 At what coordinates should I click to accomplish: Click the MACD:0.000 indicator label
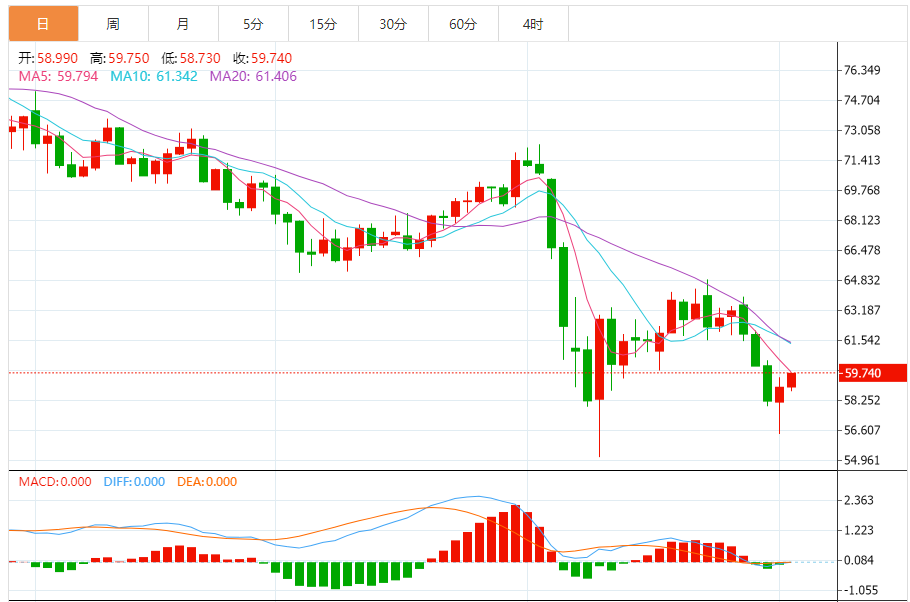(55, 482)
